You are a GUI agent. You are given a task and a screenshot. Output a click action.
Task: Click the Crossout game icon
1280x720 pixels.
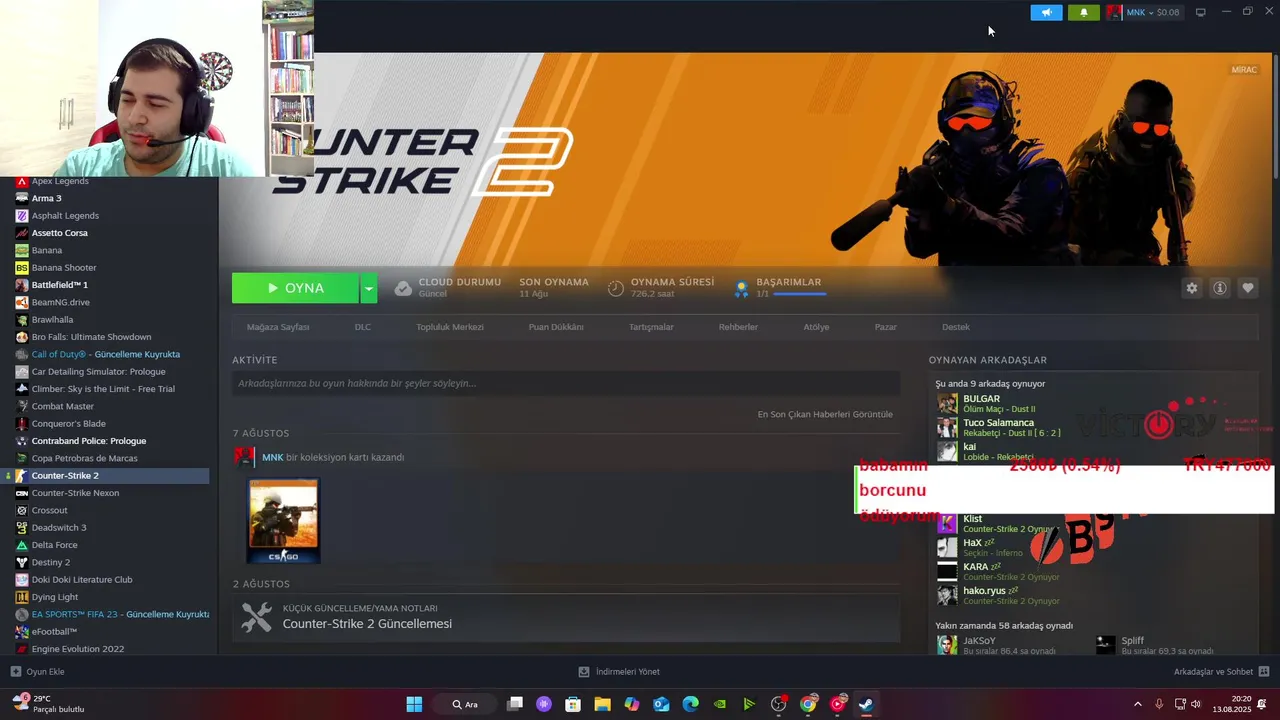click(x=22, y=510)
